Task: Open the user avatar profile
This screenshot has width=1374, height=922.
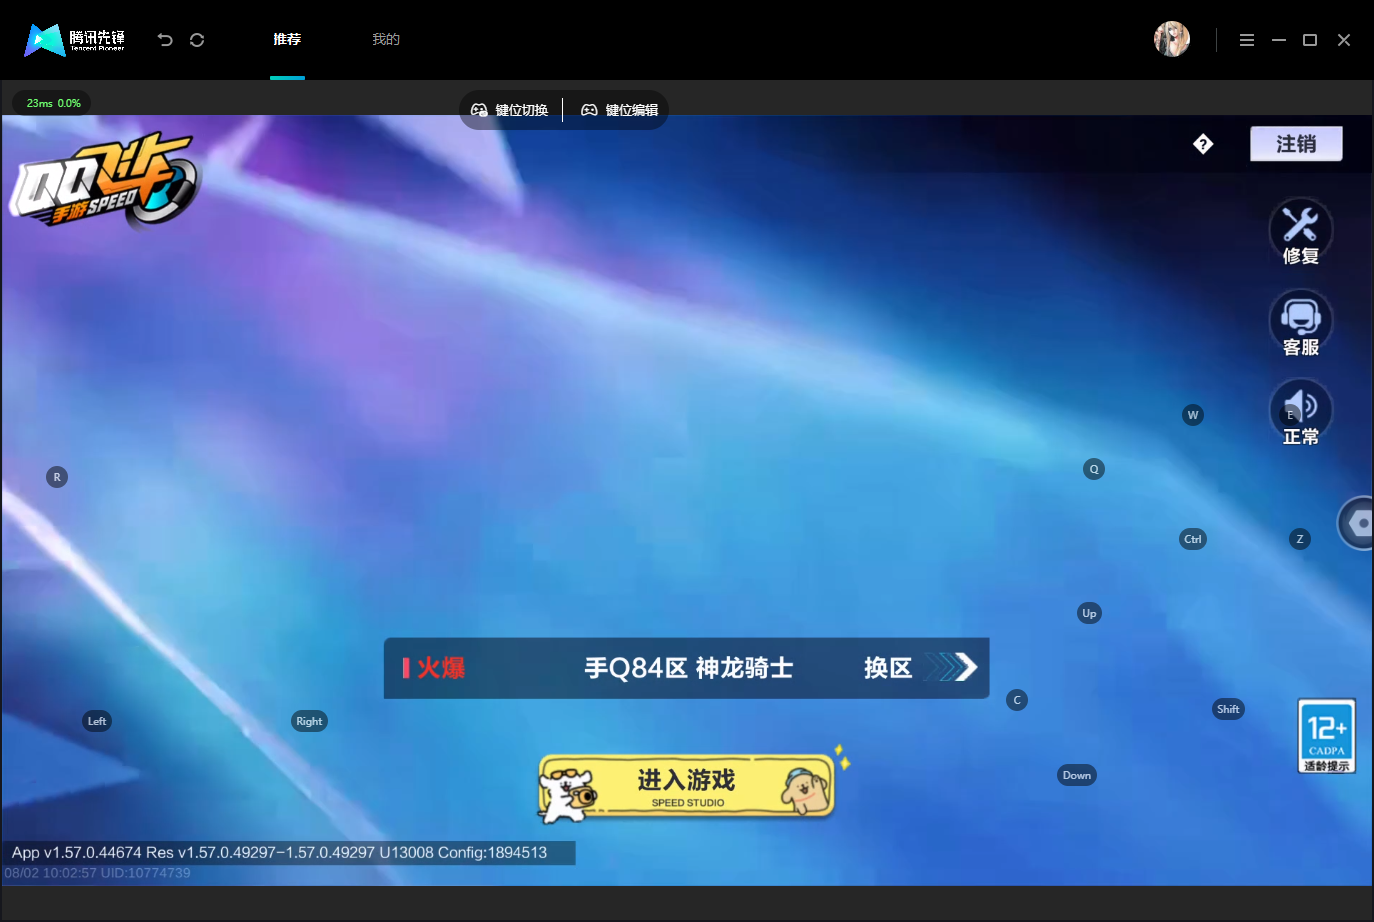Action: [1172, 39]
